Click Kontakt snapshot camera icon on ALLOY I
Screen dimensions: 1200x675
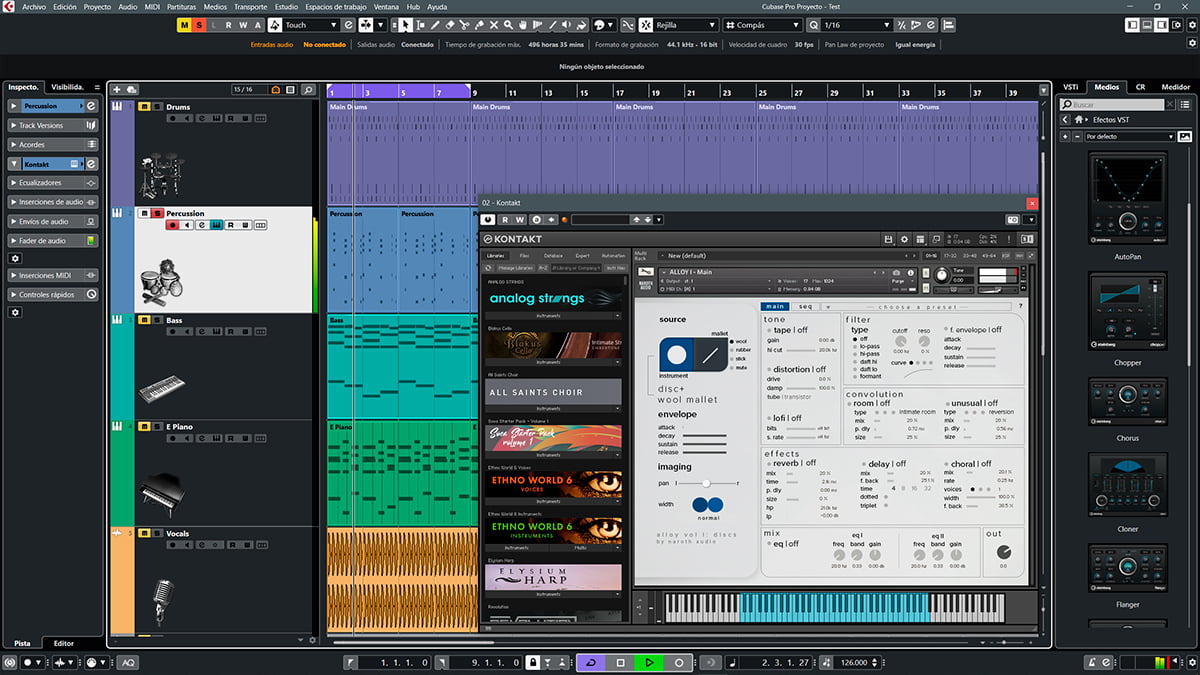coord(897,272)
